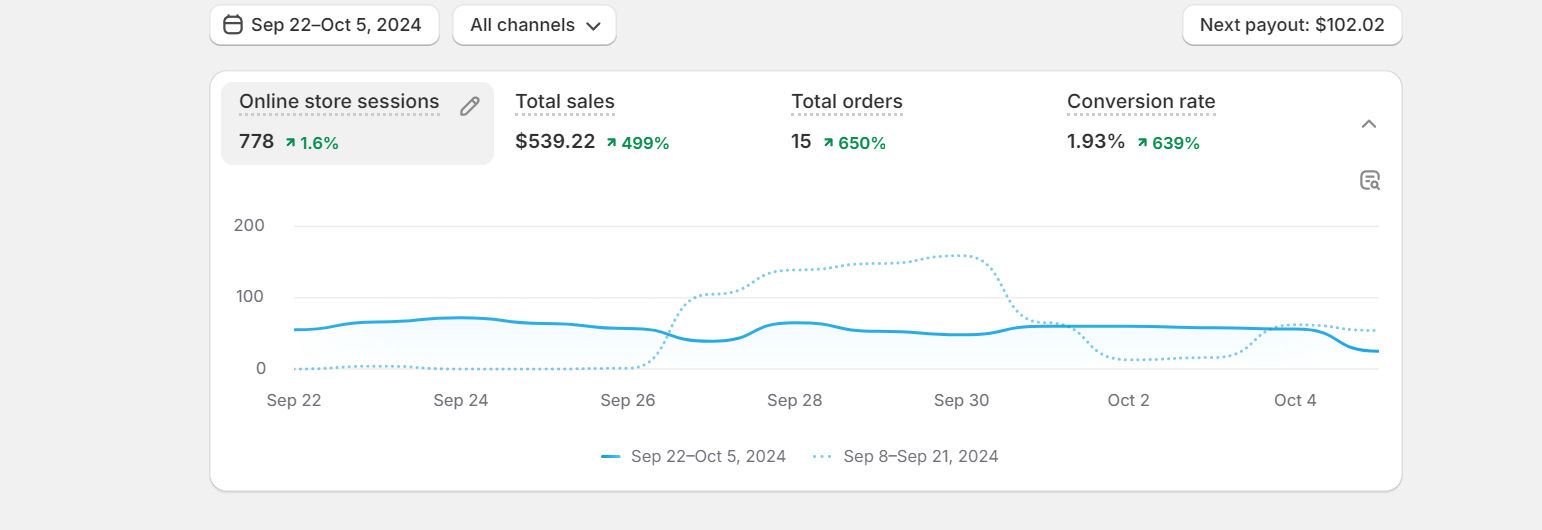Click the 639% conversion rate change indicator
The height and width of the screenshot is (530, 1542).
[x=1168, y=143]
